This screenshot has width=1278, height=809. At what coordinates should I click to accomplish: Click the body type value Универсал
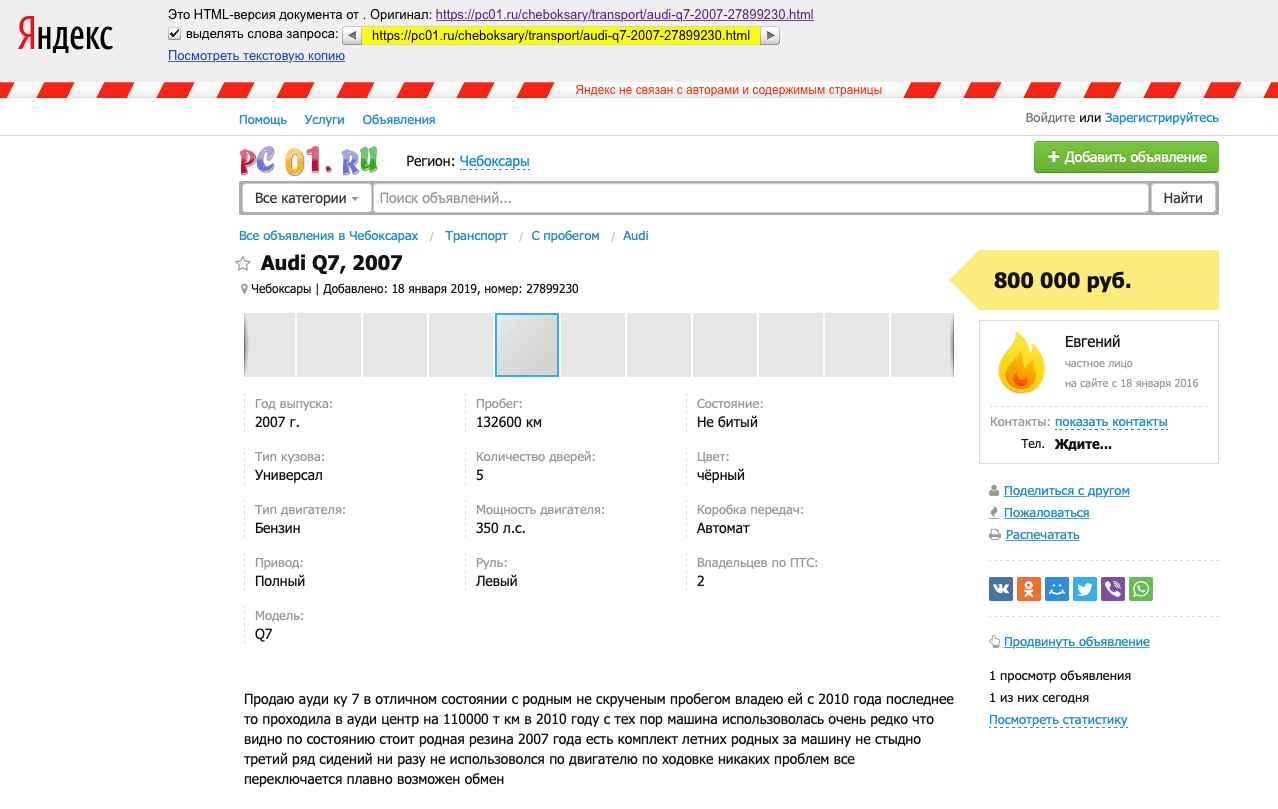click(x=289, y=475)
